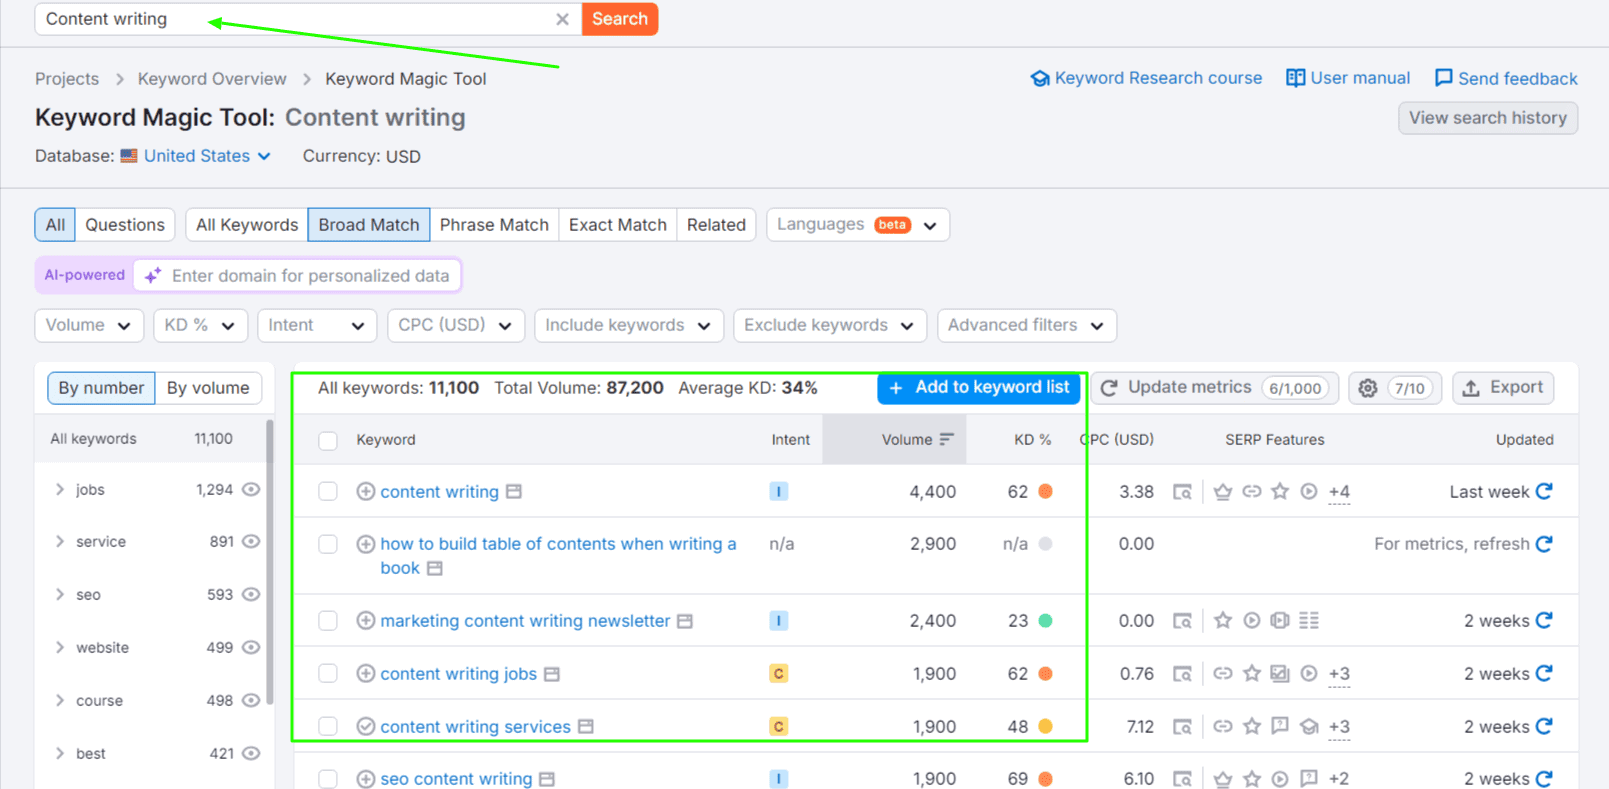Toggle eye icon for website group
The height and width of the screenshot is (789, 1609).
(x=251, y=648)
